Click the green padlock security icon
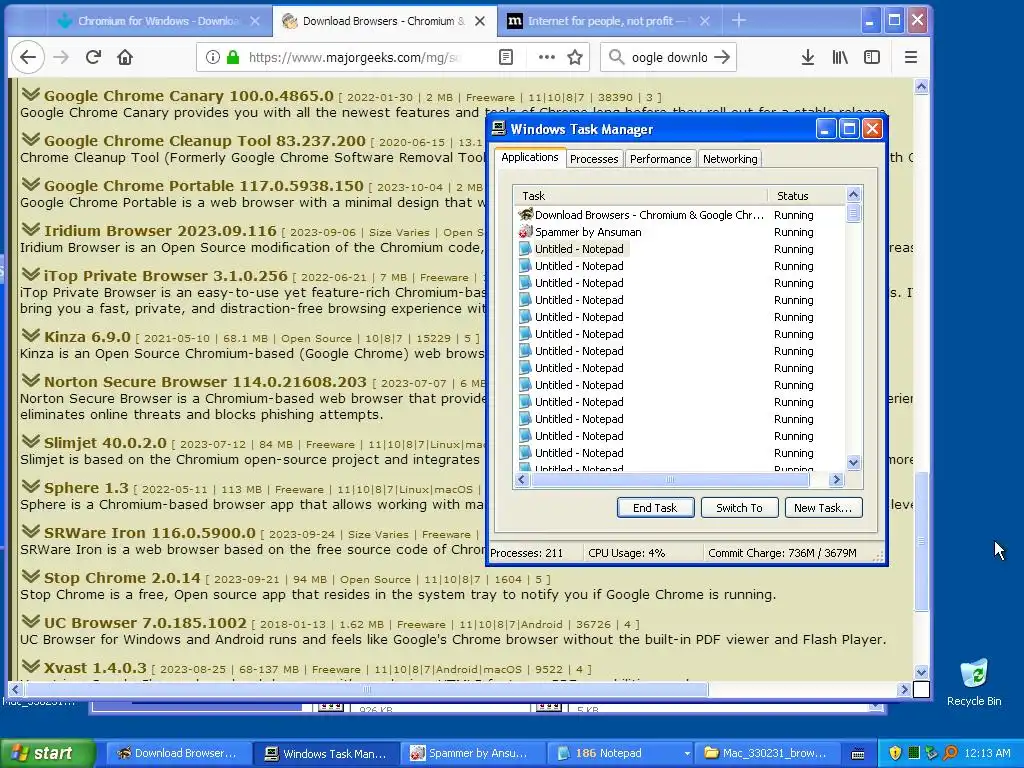The image size is (1024, 768). coord(233,57)
